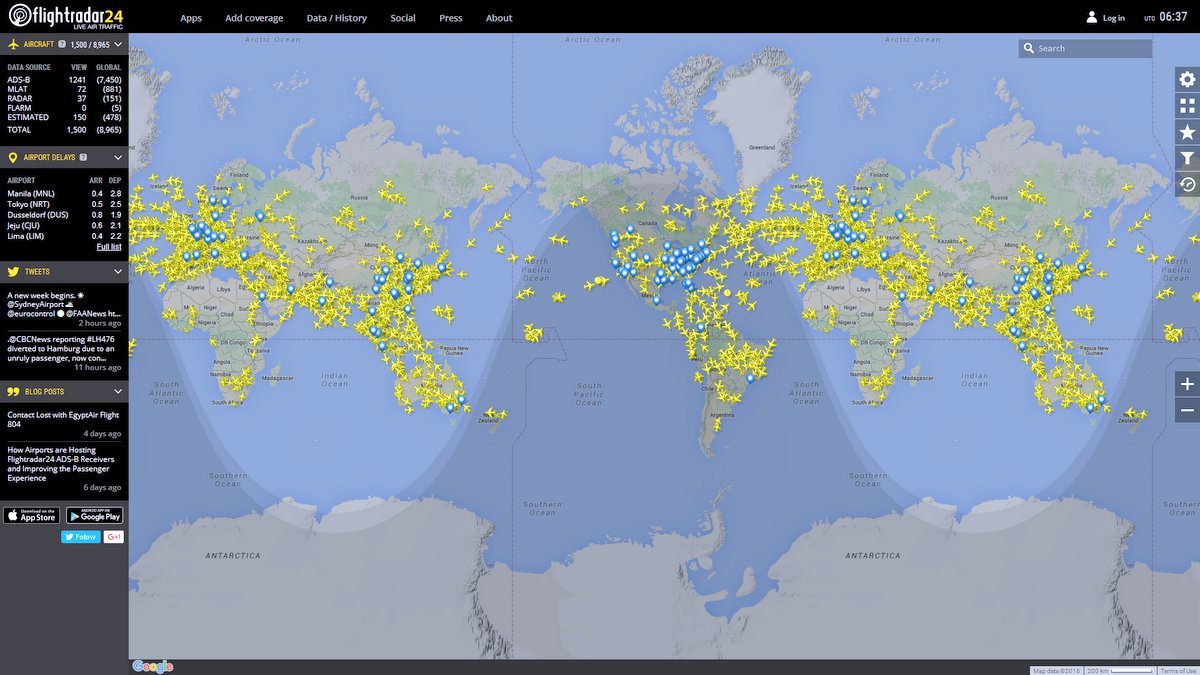
Task: Click the Greenland label on the map
Action: [762, 147]
